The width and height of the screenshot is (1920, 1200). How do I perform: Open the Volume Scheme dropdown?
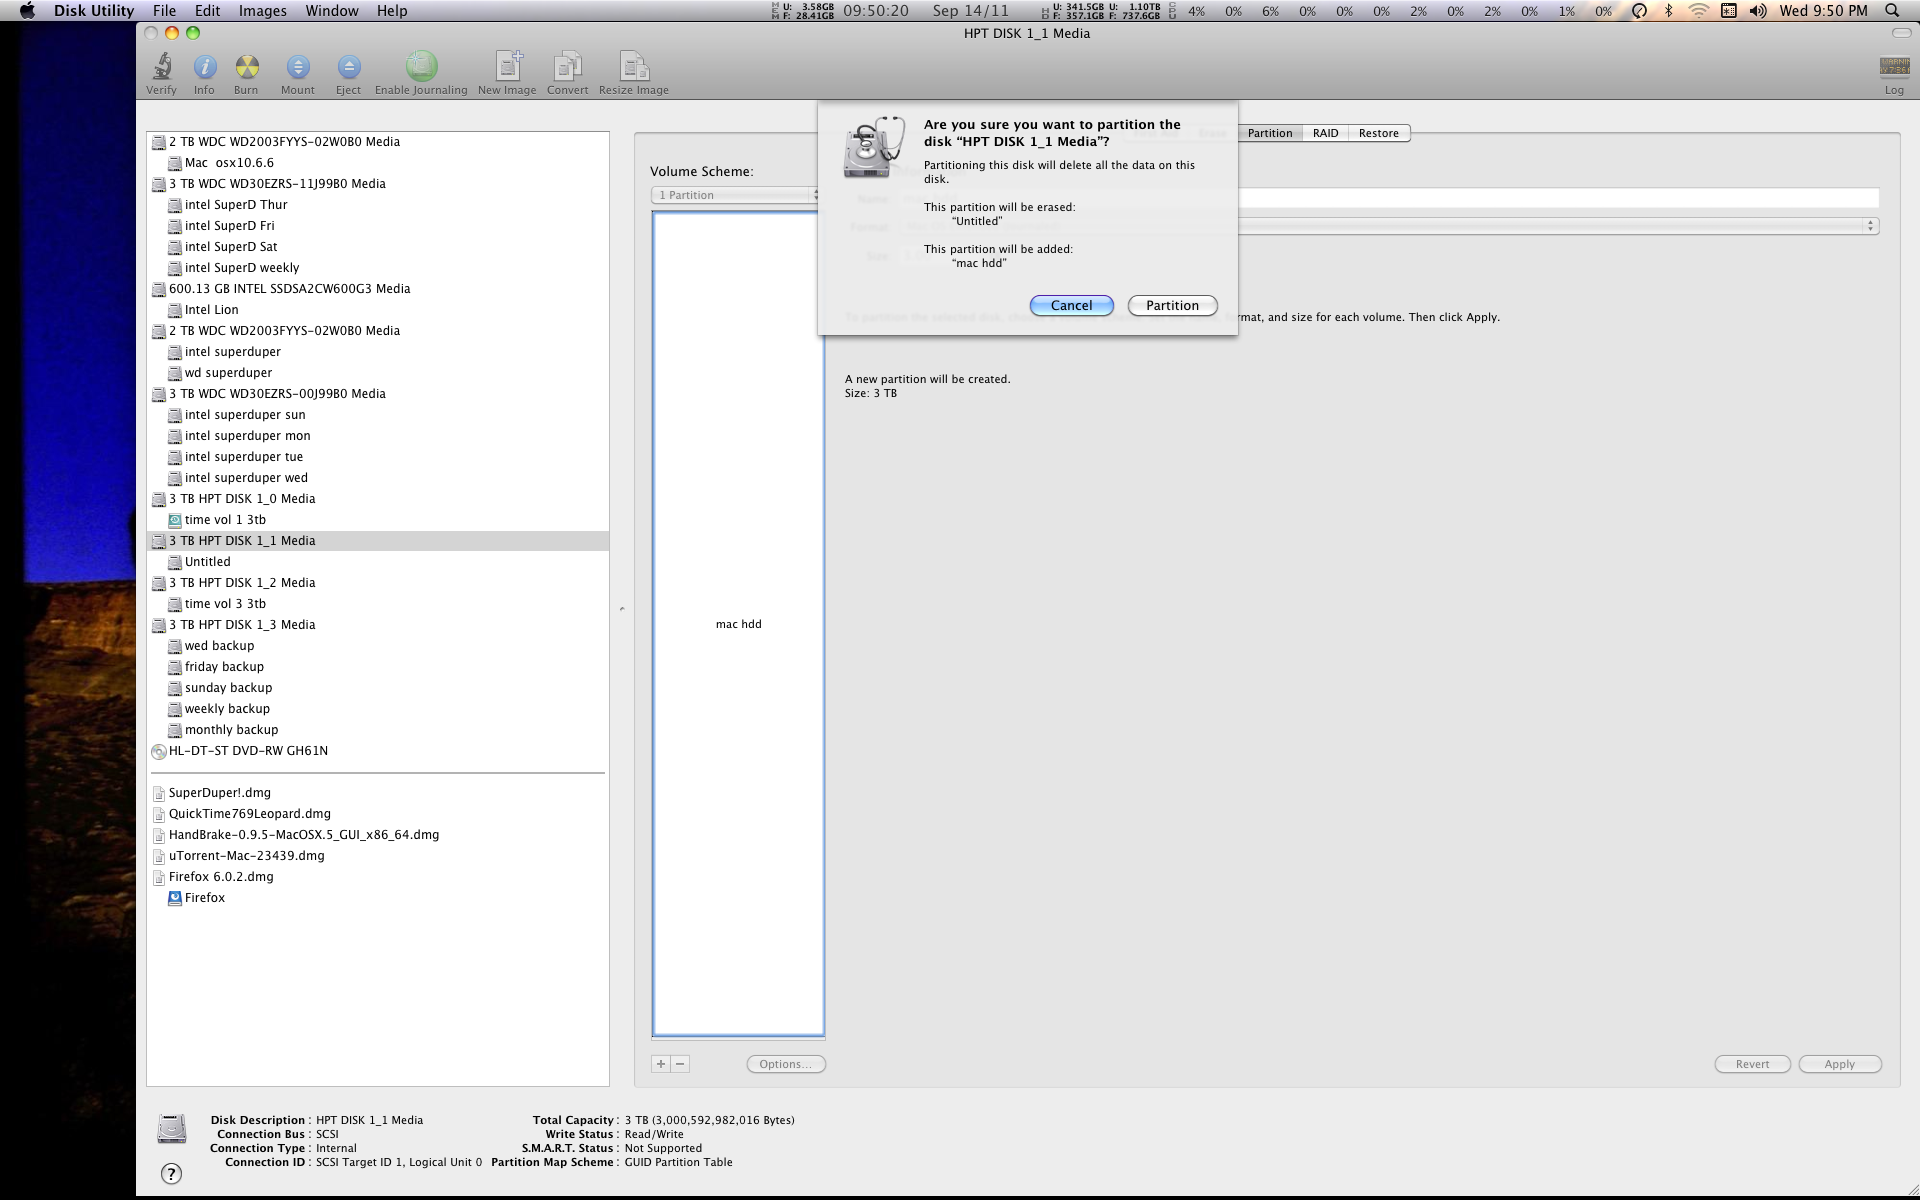point(735,195)
